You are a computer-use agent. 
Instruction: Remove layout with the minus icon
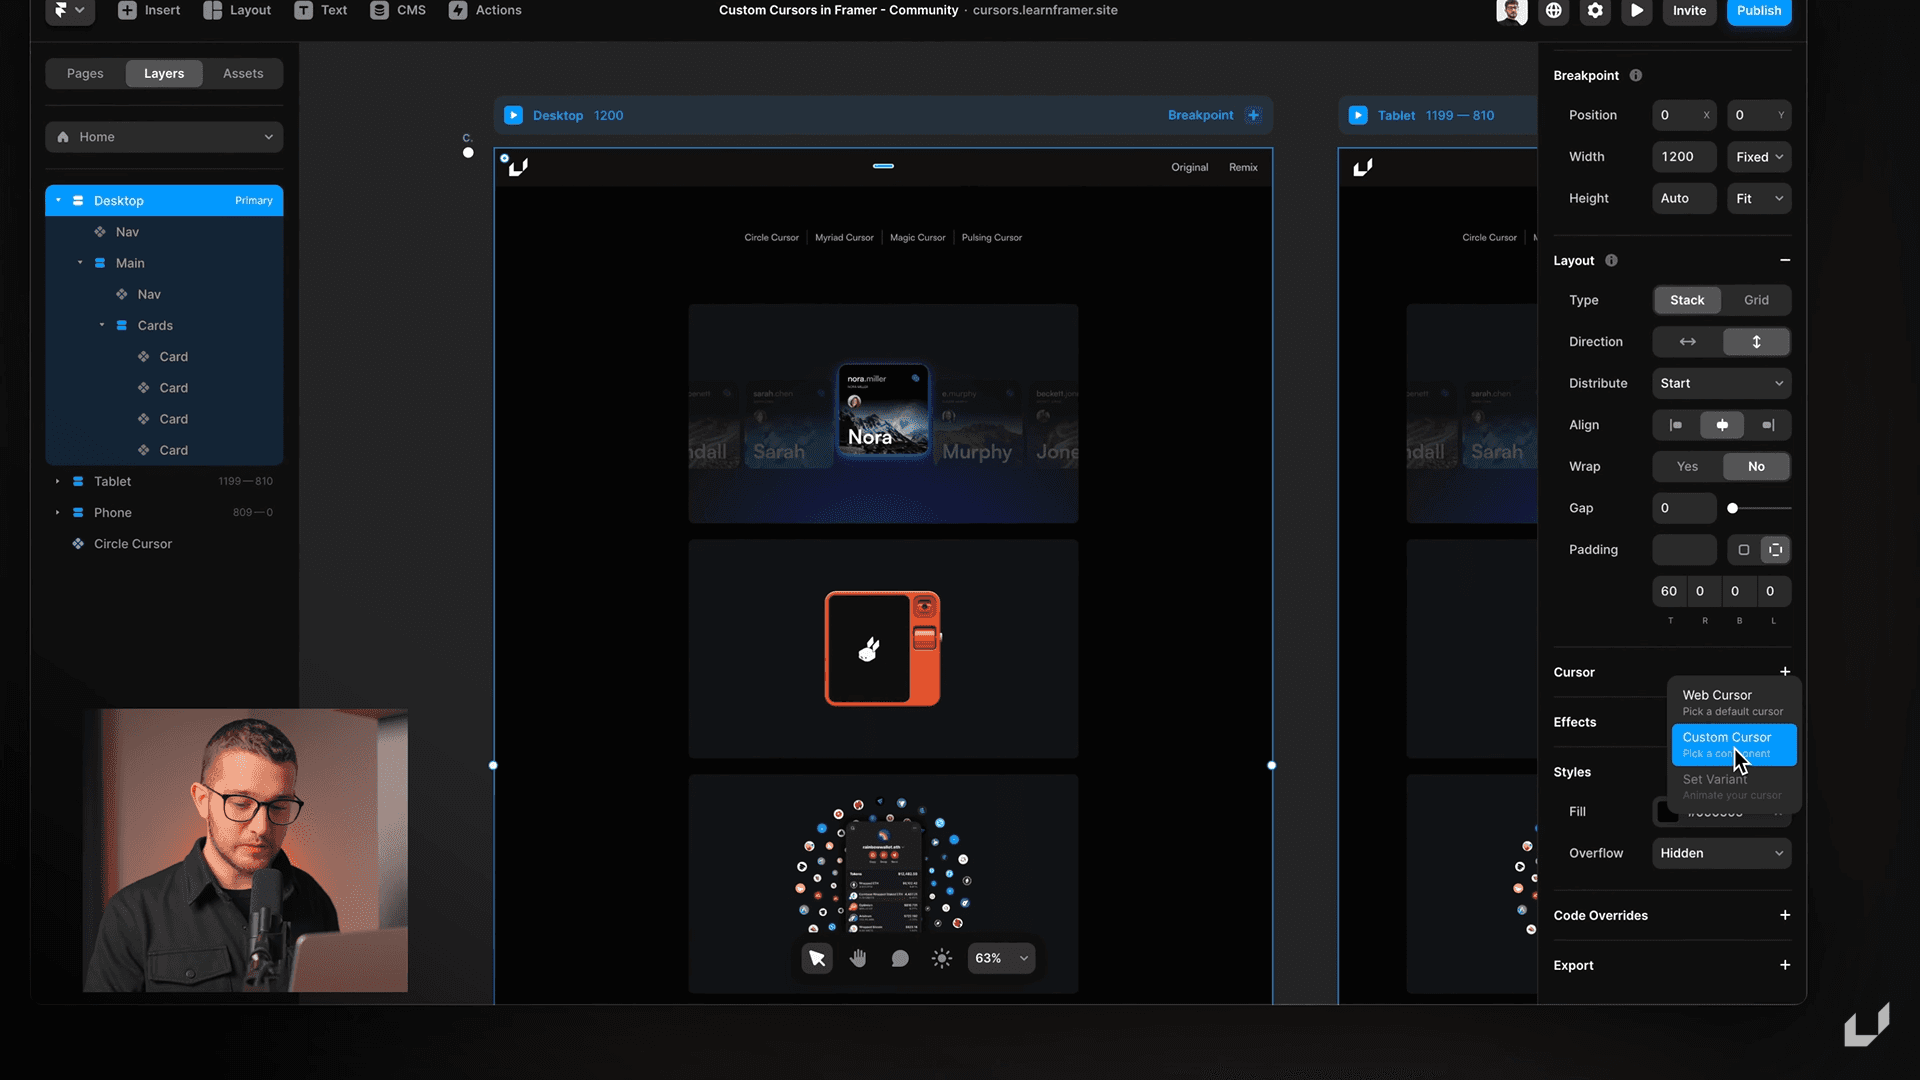[1785, 261]
